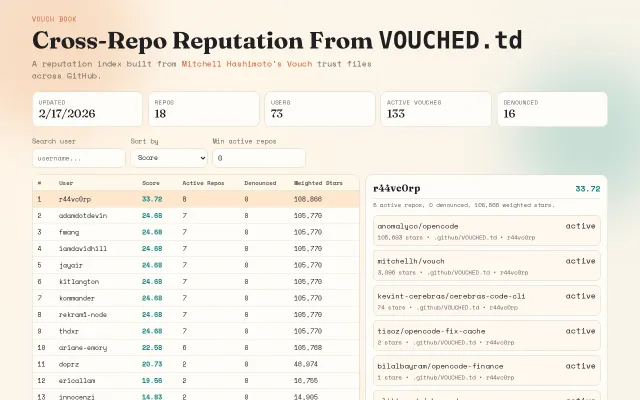Viewport: 640px width, 400px height.
Task: Click the Min active repos field
Action: click(259, 158)
